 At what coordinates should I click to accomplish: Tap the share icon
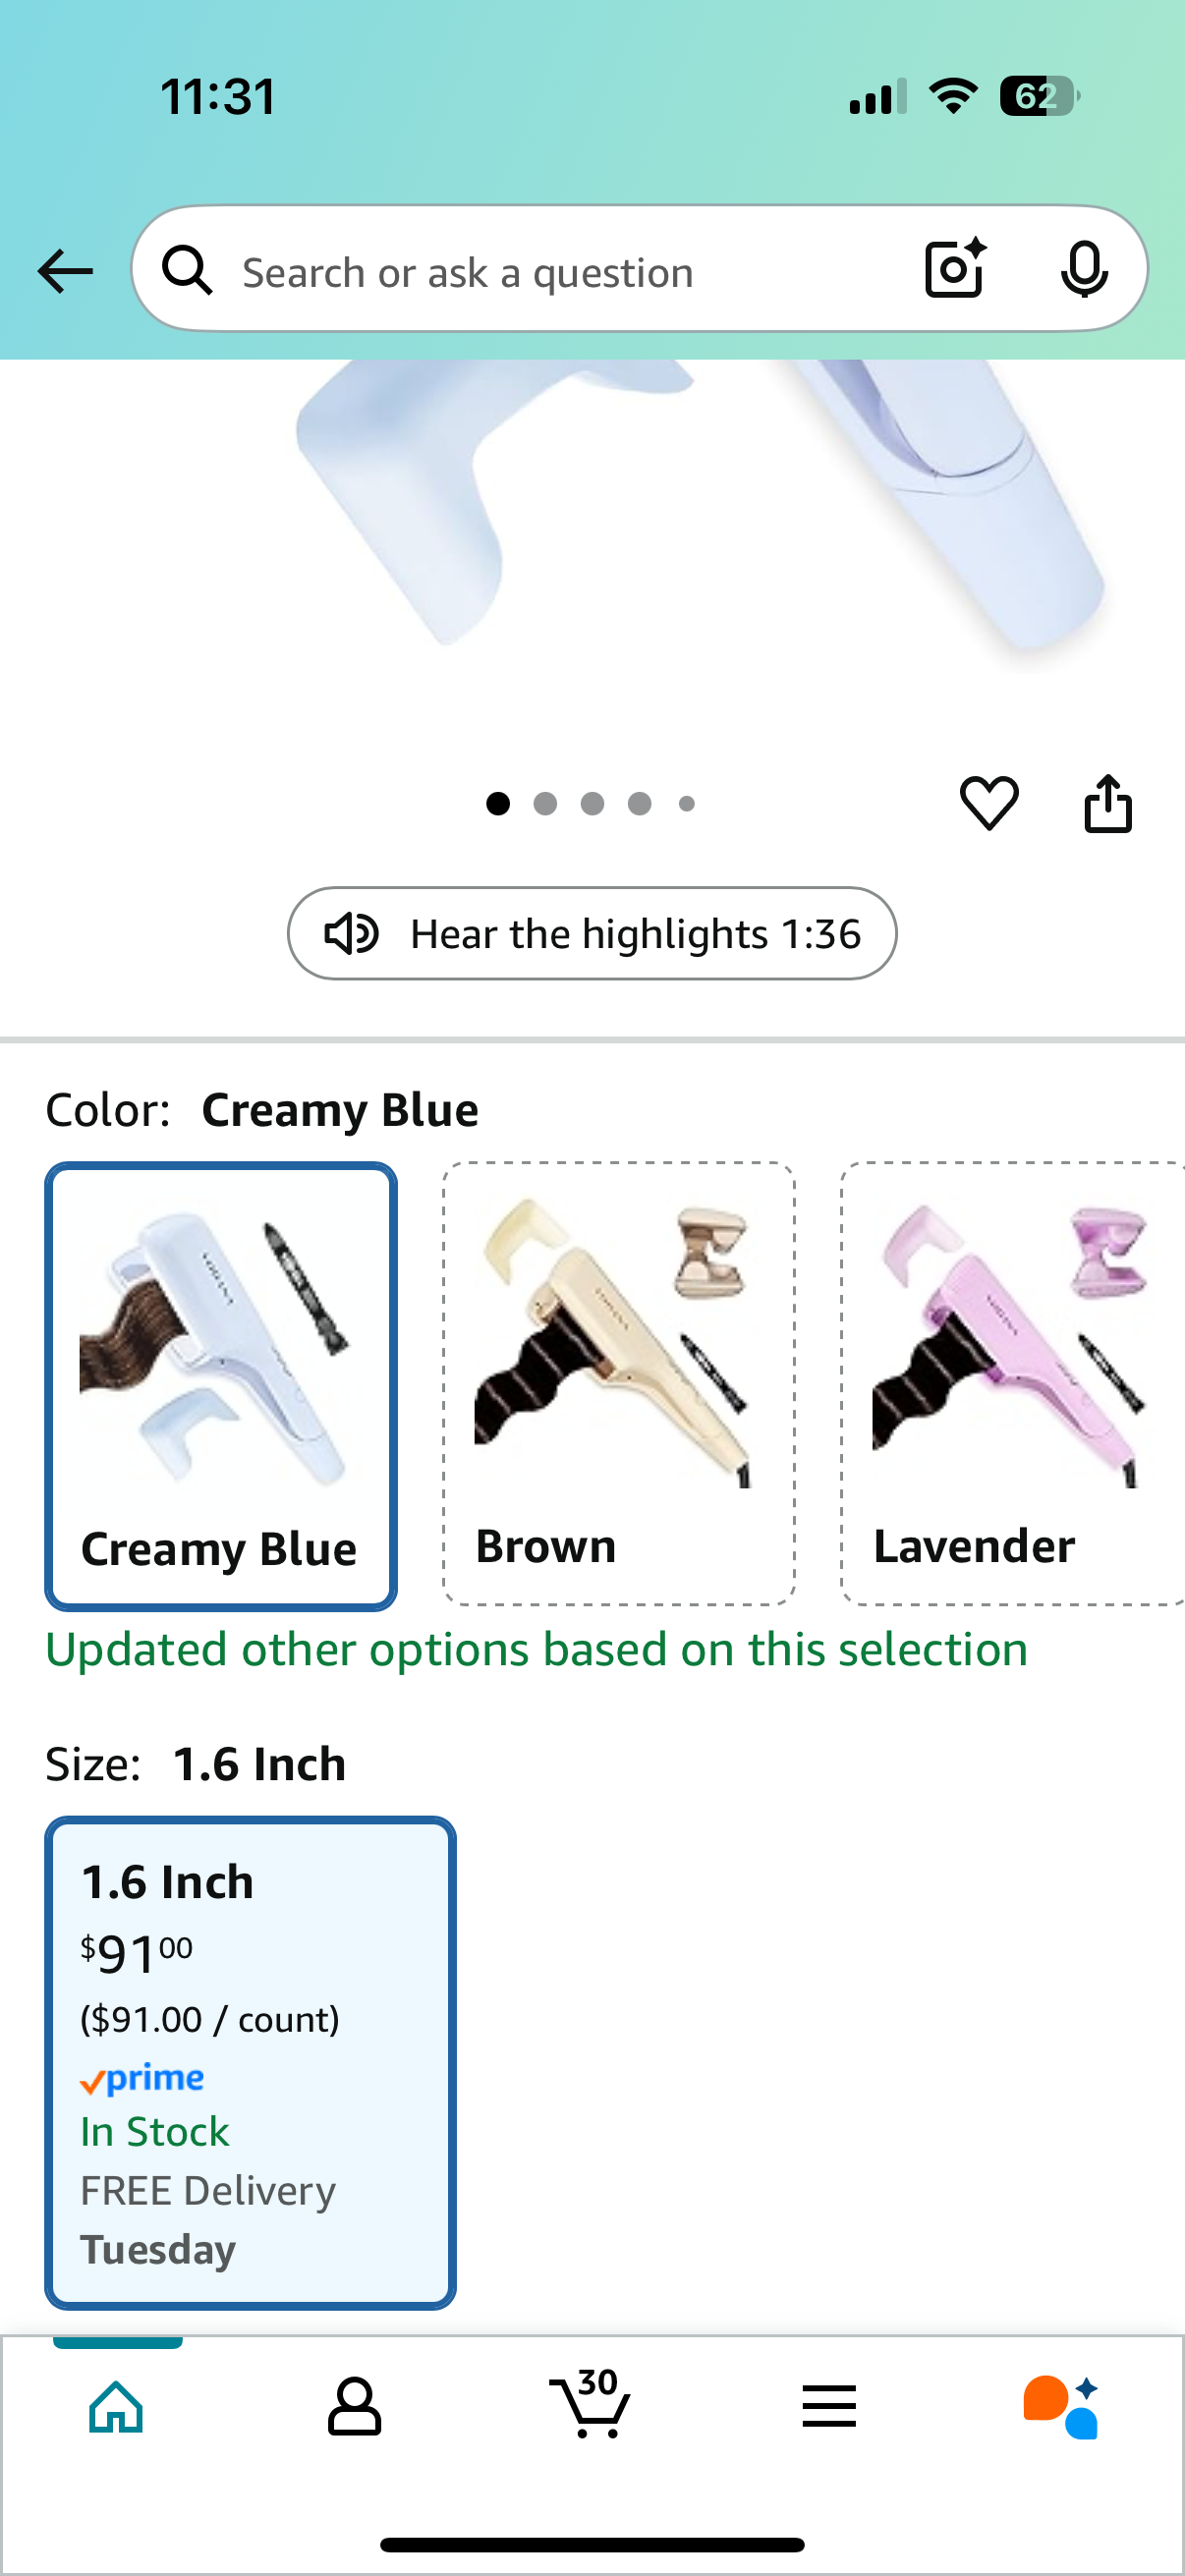pyautogui.click(x=1107, y=803)
